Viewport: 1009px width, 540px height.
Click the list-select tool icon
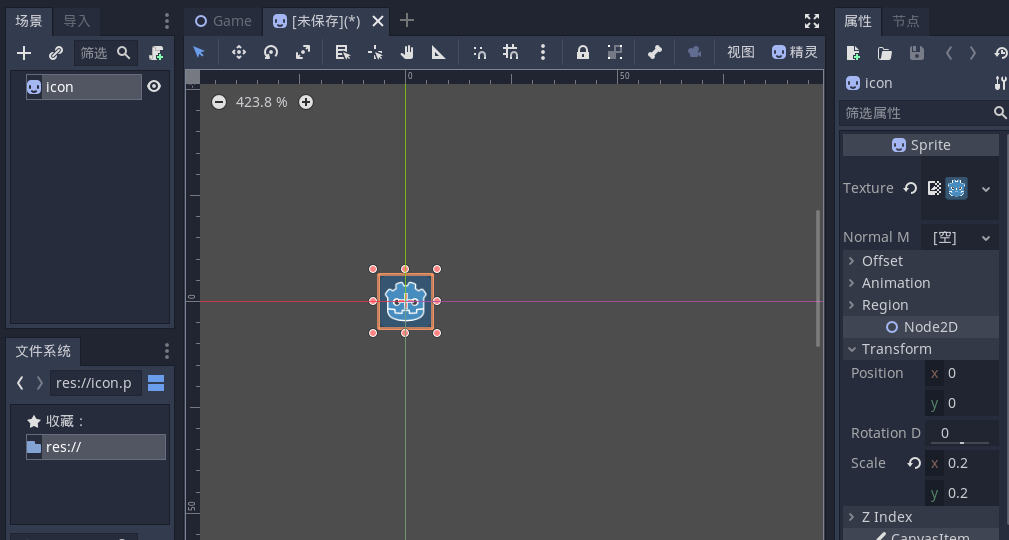pyautogui.click(x=342, y=52)
